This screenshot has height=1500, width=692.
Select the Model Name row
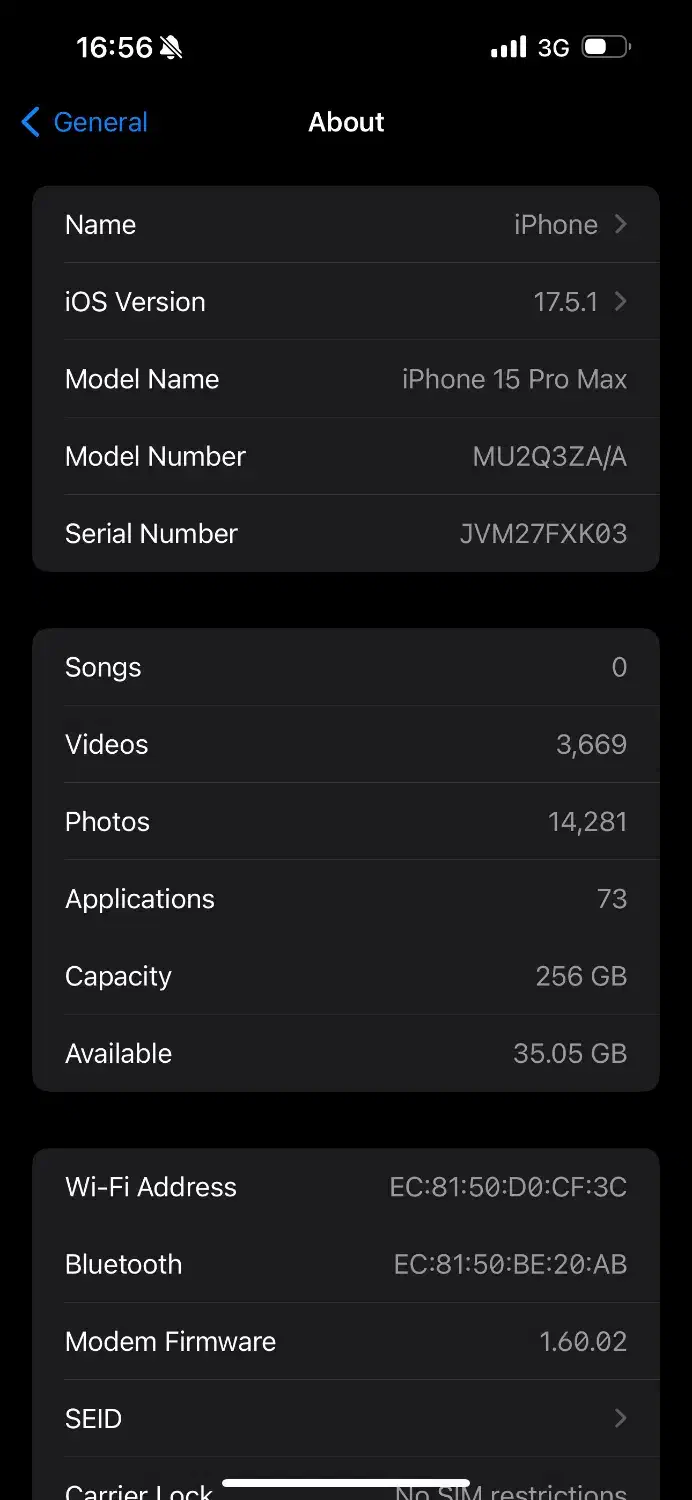pos(345,380)
